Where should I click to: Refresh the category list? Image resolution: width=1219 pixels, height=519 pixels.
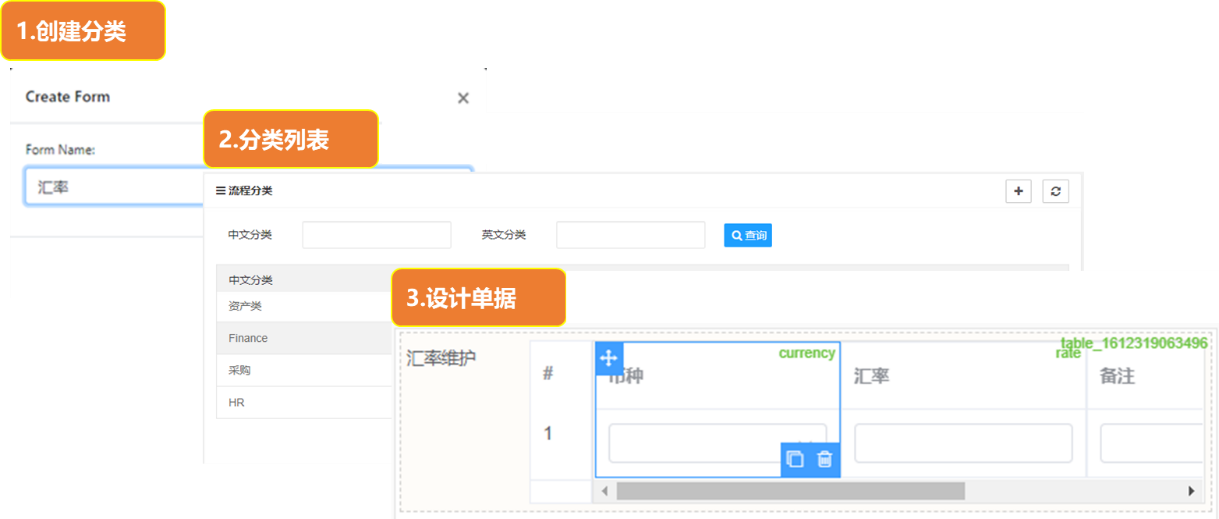(x=1055, y=191)
